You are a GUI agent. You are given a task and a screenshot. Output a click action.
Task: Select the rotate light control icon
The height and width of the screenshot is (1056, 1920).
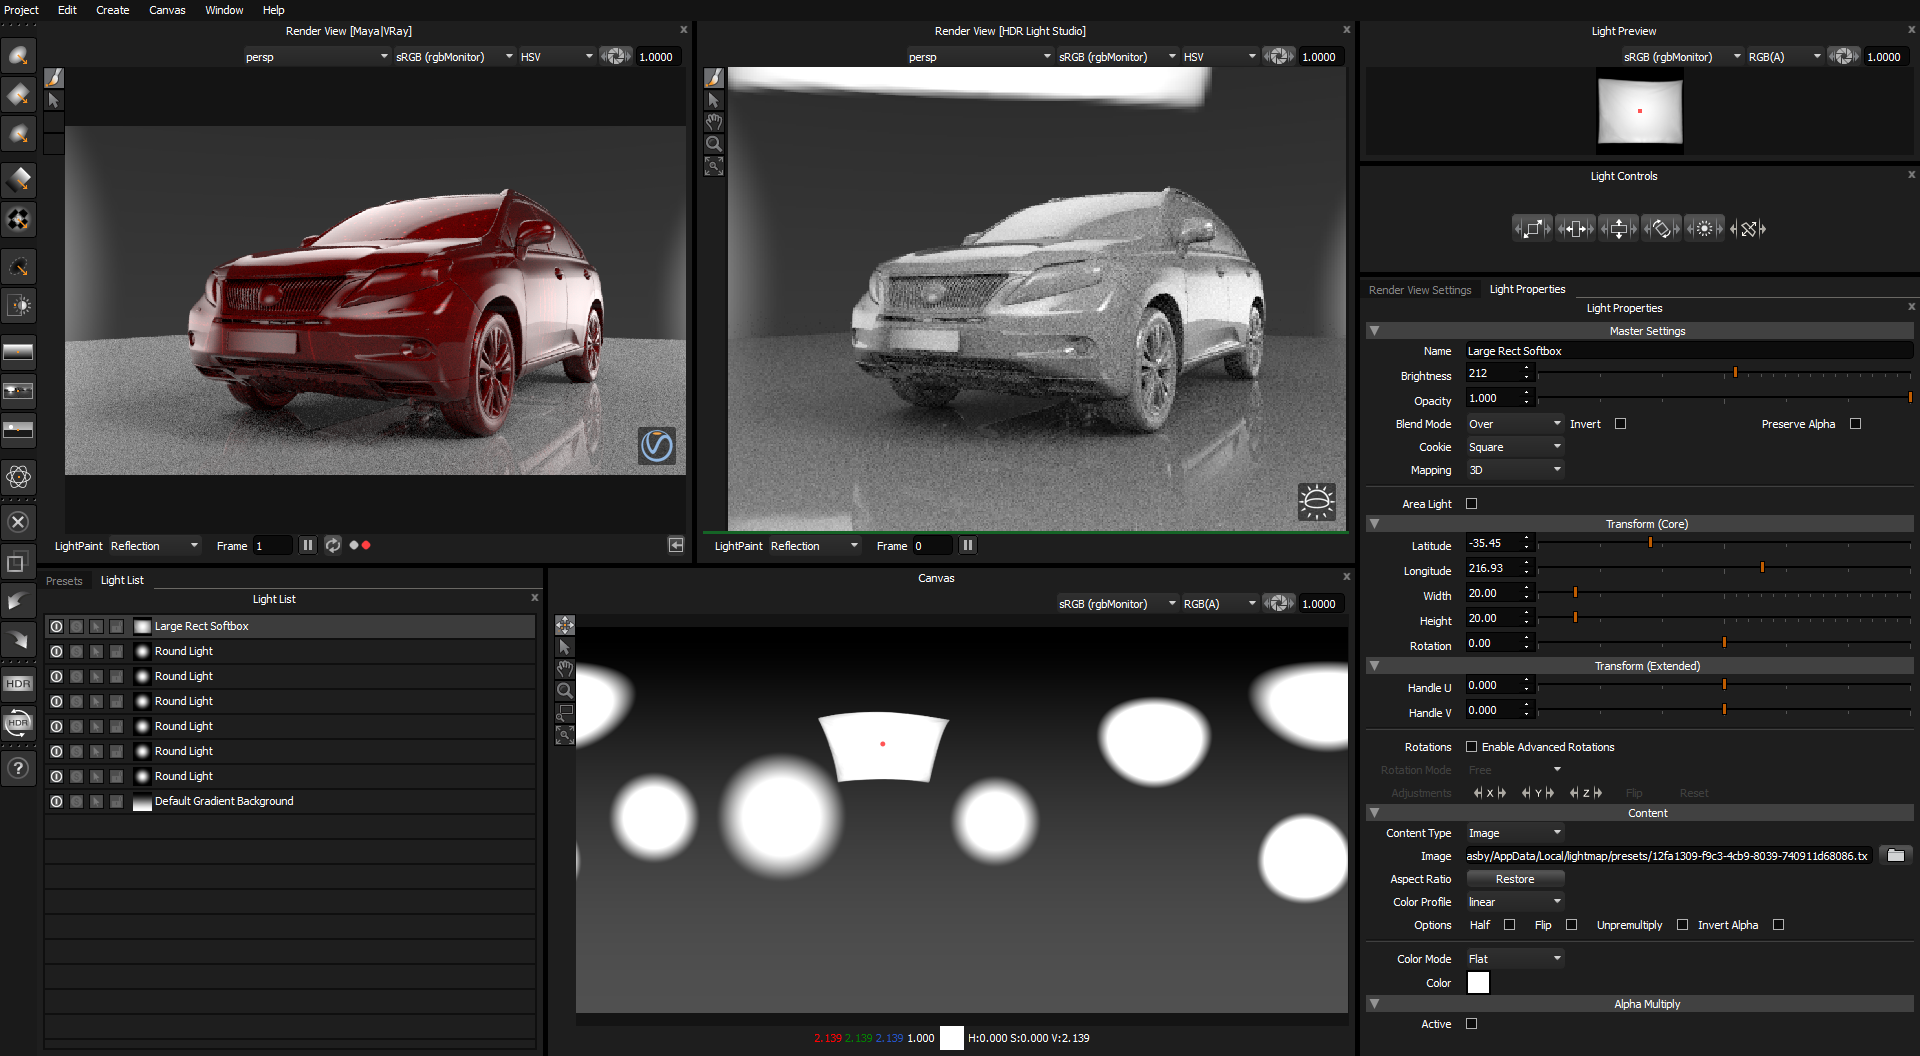pos(1661,229)
